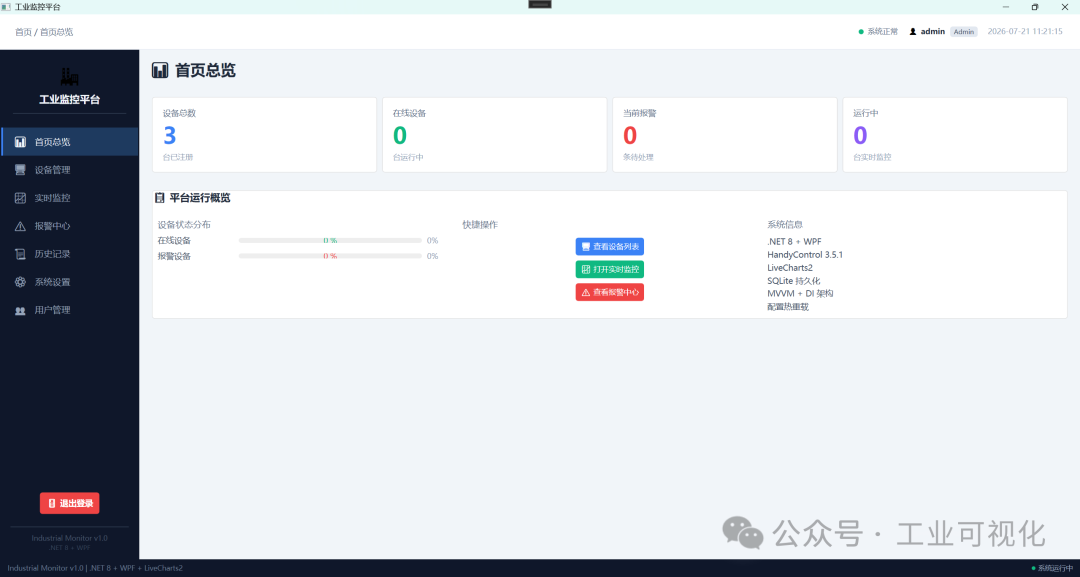This screenshot has height=577, width=1080.
Task: Click the 系统正常 status text
Action: point(882,32)
